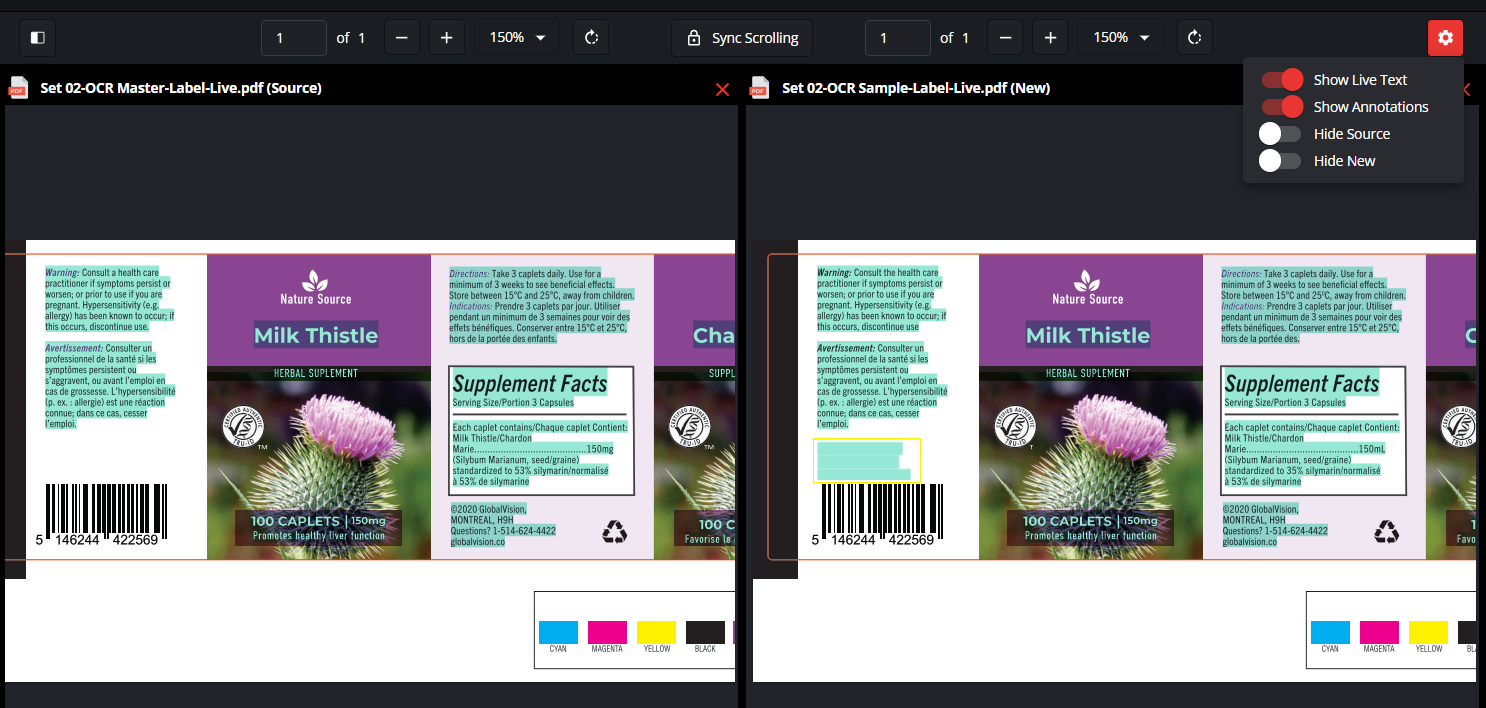This screenshot has height=708, width=1486.
Task: Rotate the new document view
Action: coord(1194,38)
